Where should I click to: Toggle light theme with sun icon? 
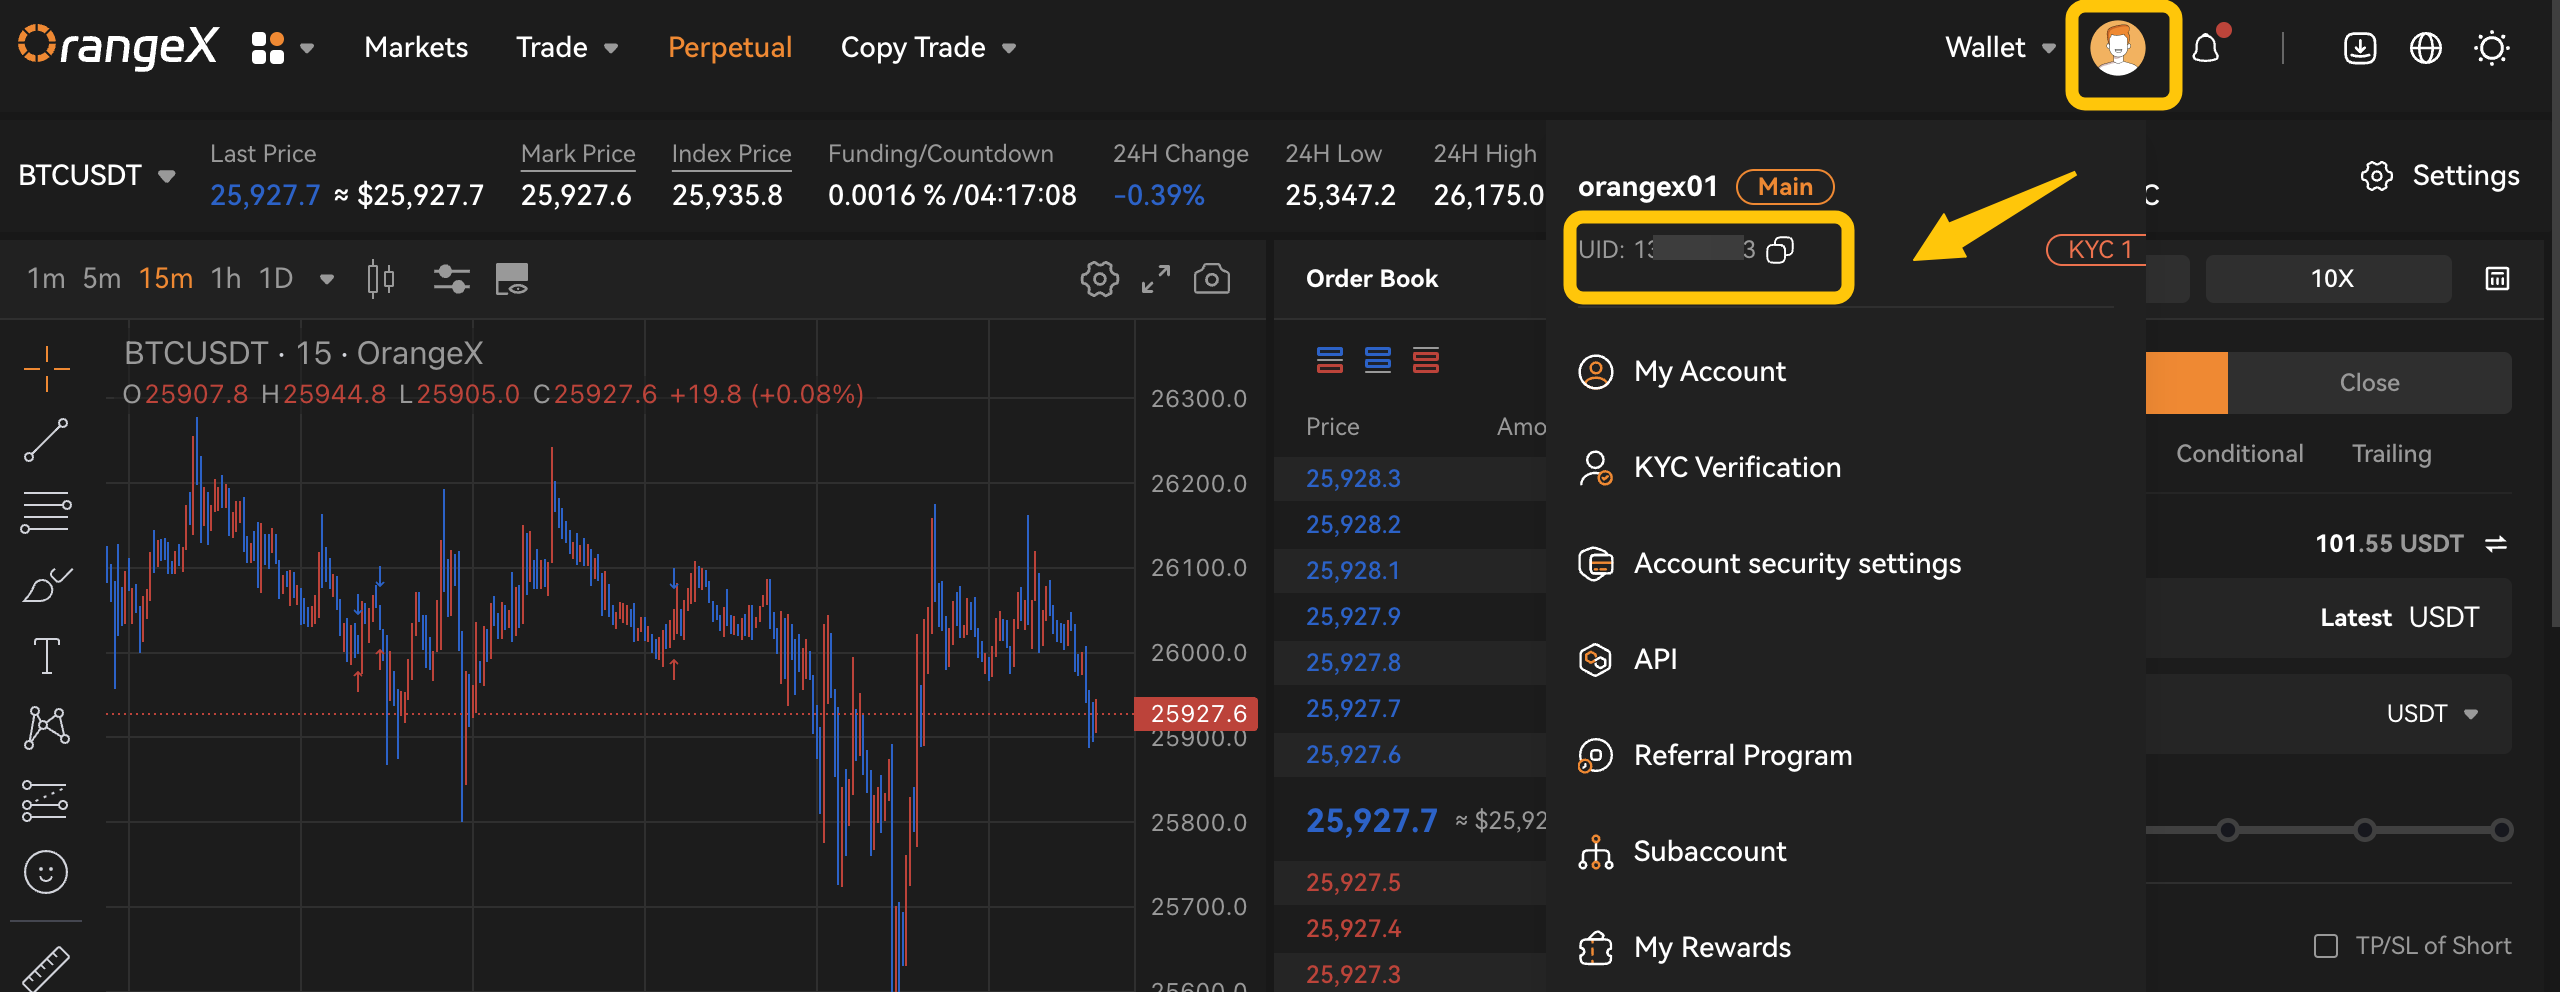tap(2492, 48)
